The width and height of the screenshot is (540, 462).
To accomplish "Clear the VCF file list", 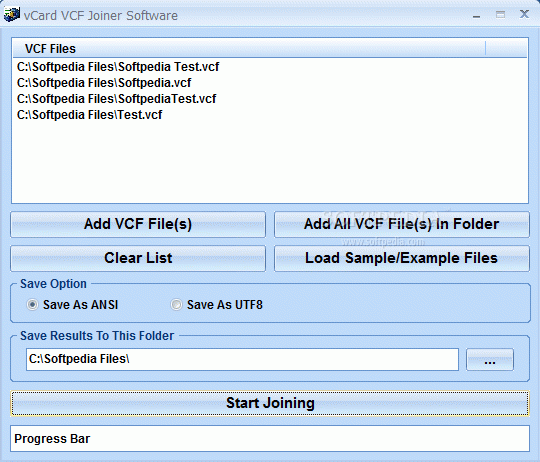I will coord(138,258).
